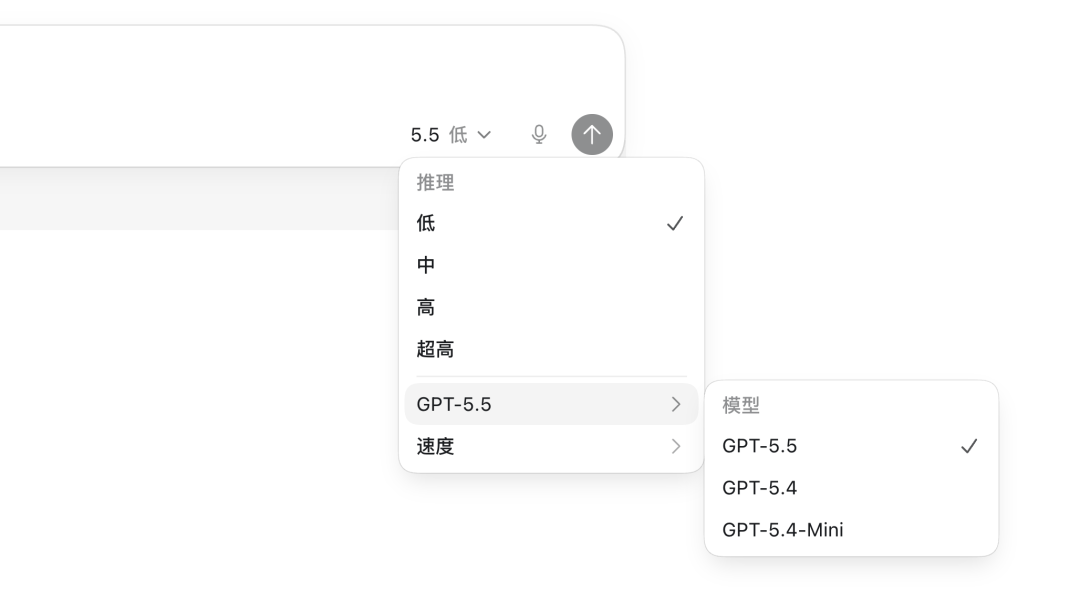Choose GPT-5.4 model
The height and width of the screenshot is (601, 1080).
[851, 487]
